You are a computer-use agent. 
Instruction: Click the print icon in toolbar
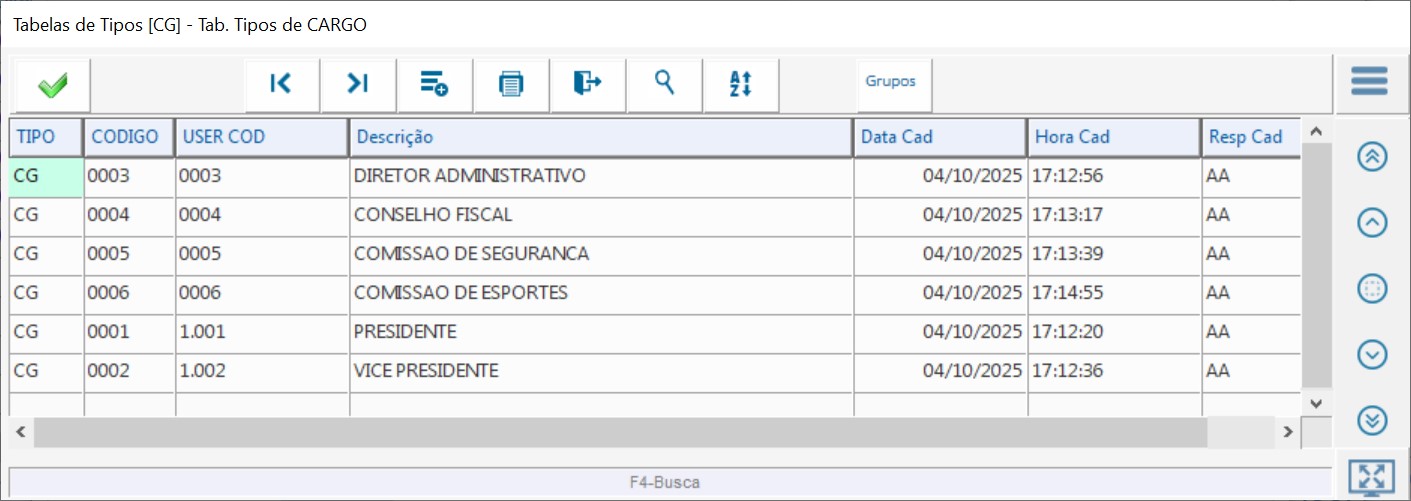pyautogui.click(x=511, y=84)
